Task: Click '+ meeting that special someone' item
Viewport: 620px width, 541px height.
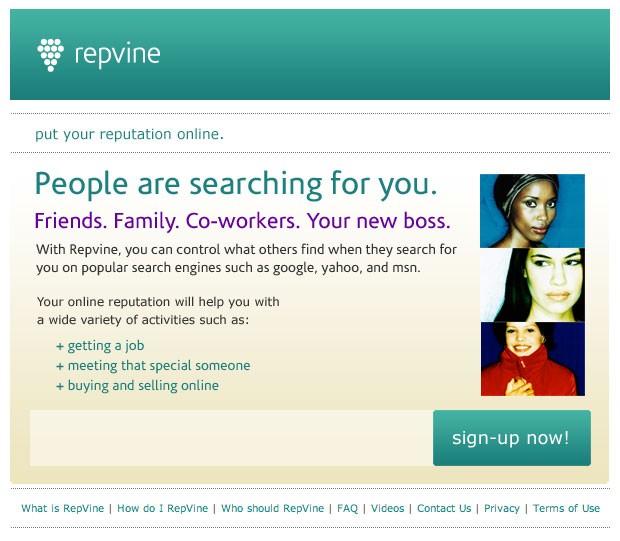Action: pos(153,366)
